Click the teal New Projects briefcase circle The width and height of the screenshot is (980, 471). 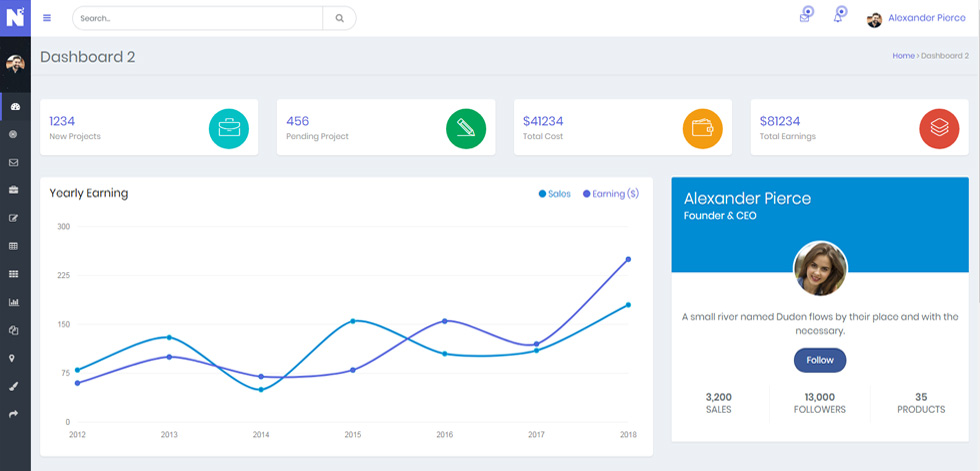(x=228, y=129)
